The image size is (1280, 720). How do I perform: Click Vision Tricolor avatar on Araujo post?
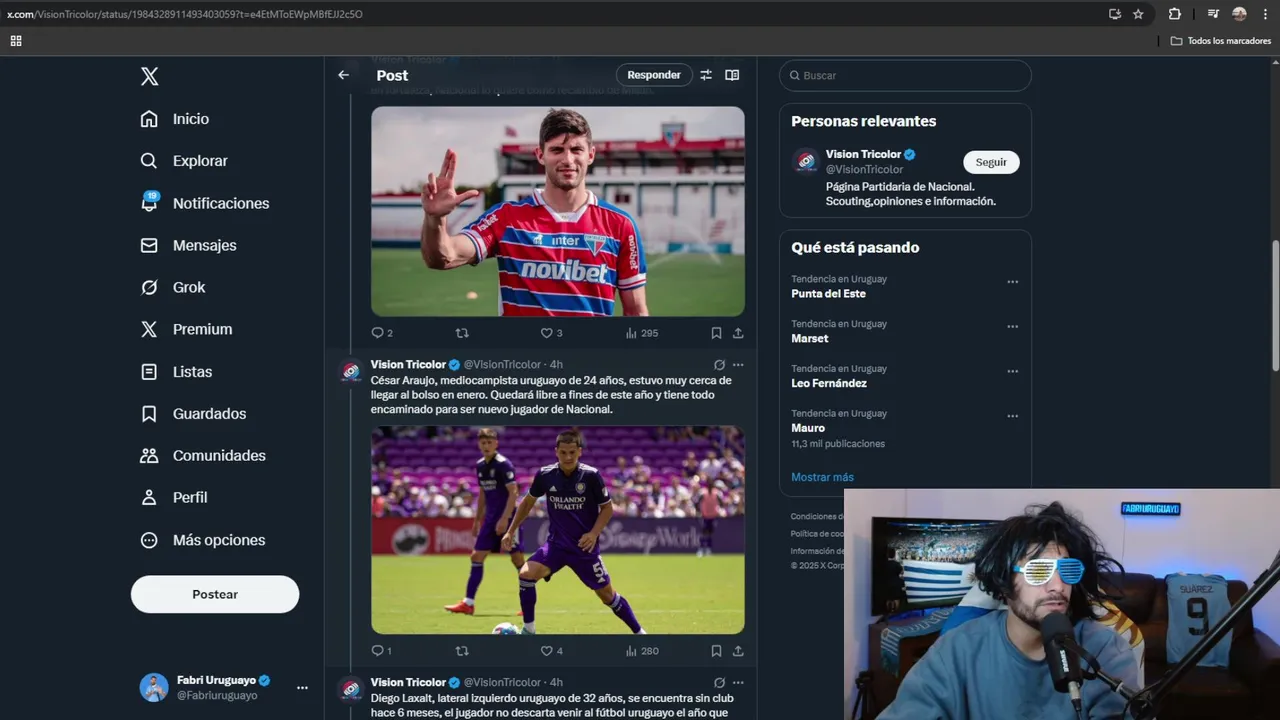click(x=351, y=371)
